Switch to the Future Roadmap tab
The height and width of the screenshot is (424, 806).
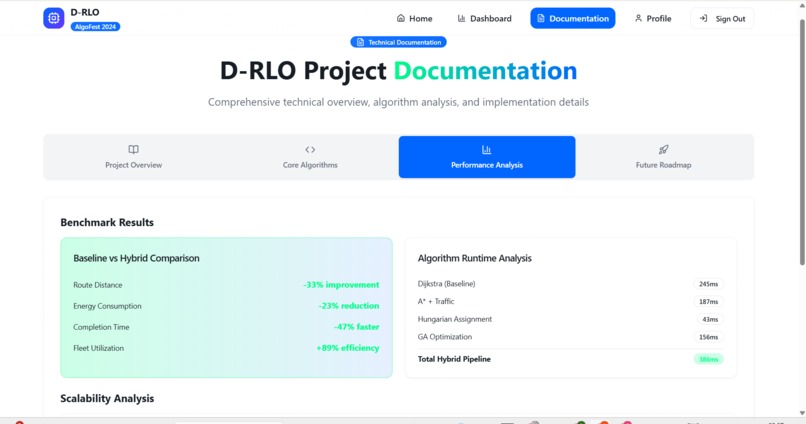pos(664,157)
